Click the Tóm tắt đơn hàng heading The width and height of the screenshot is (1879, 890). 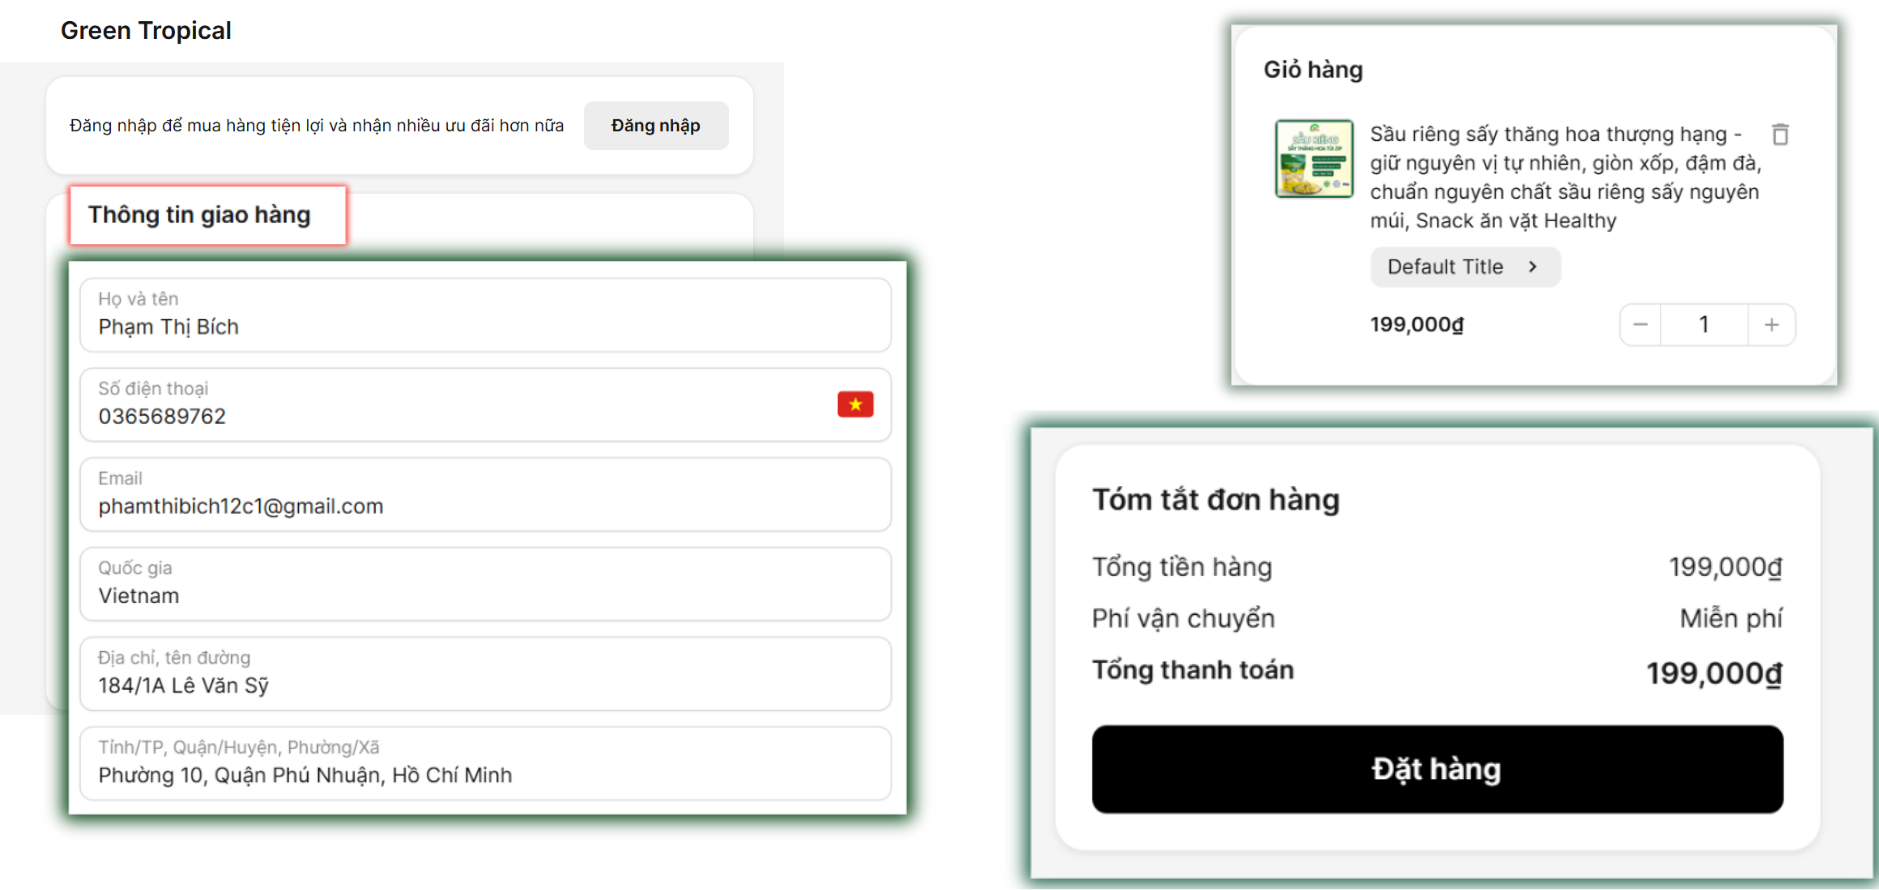[x=1215, y=500]
